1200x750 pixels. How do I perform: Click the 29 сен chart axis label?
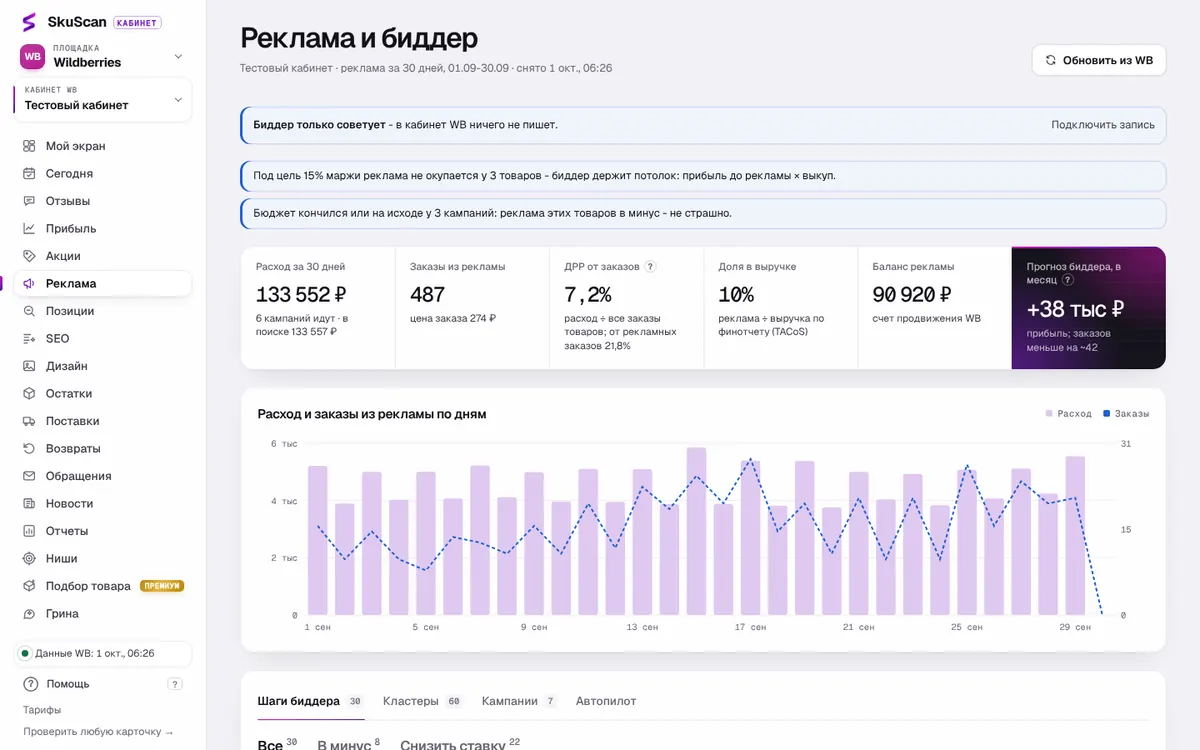[1076, 627]
